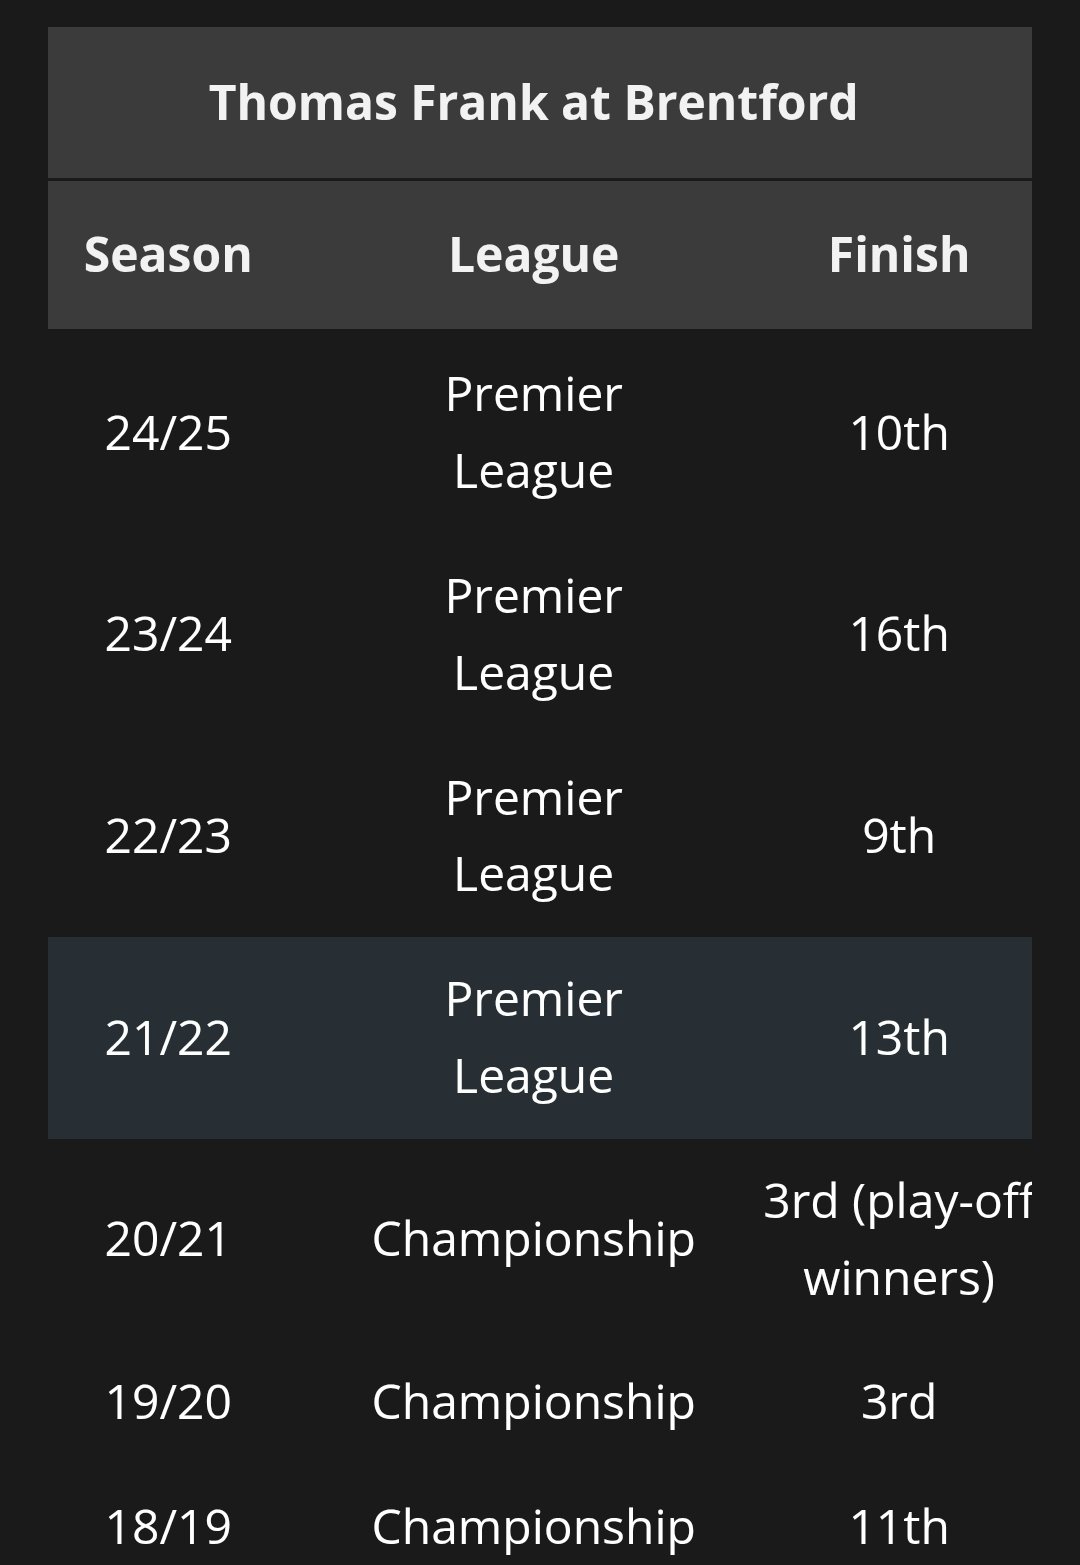1080x1565 pixels.
Task: Select the 19/20 season cell
Action: (x=168, y=1401)
